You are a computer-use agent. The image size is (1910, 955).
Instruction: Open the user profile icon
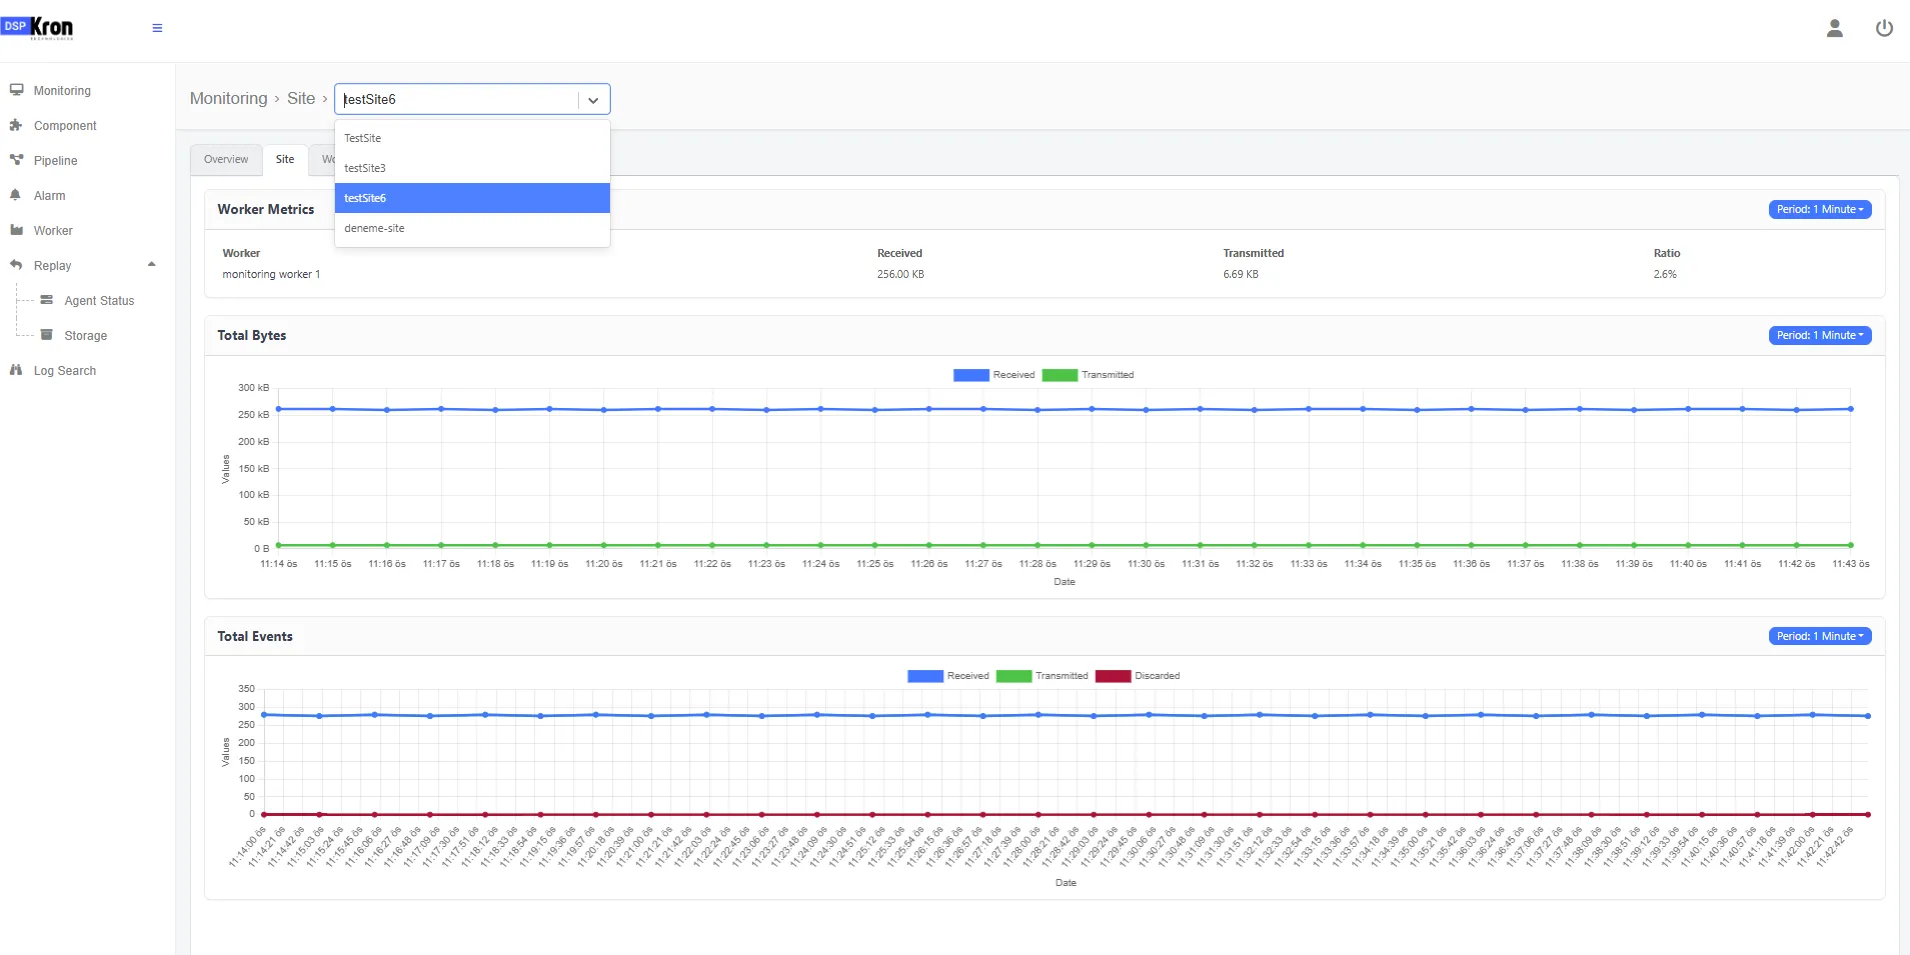[1834, 28]
